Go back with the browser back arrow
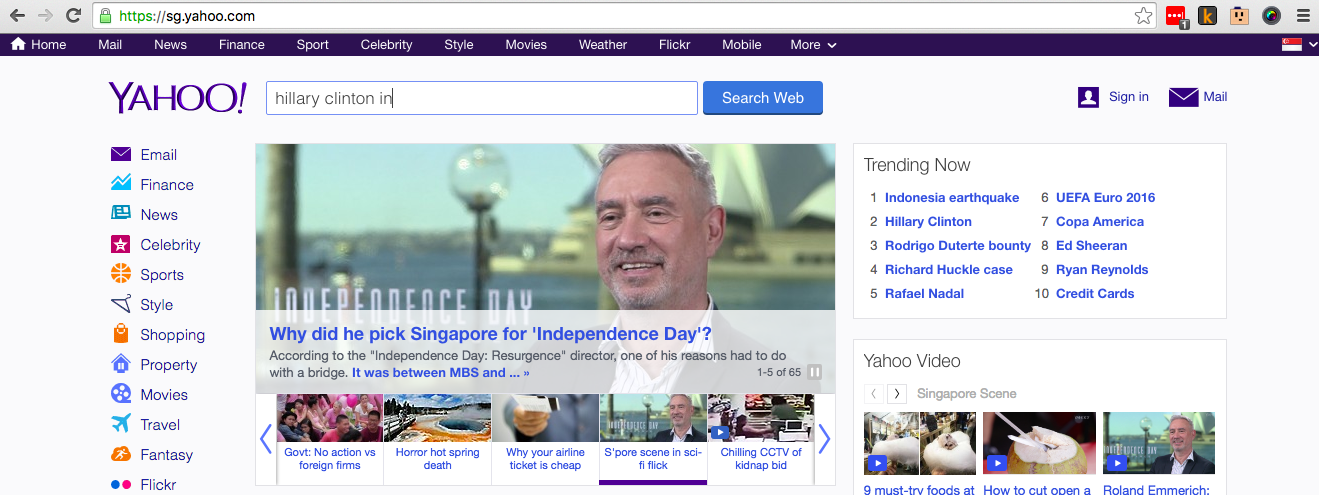Viewport: 1319px width, 495px height. point(17,16)
